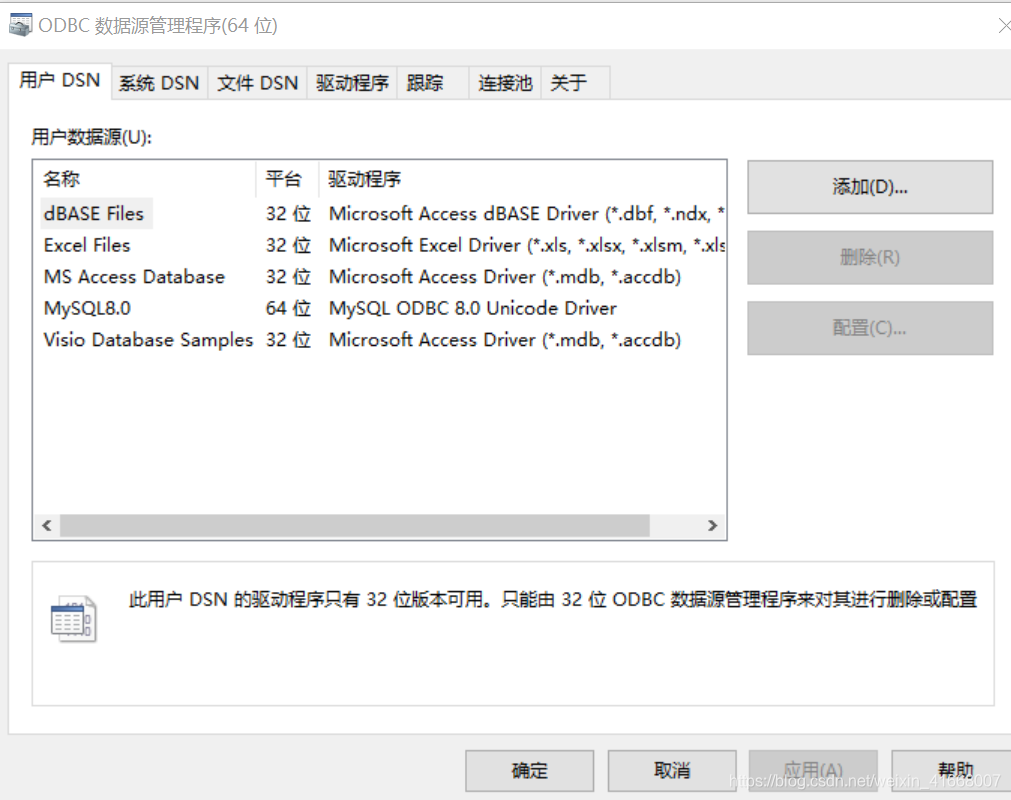Cancel with the 取消 button
The width and height of the screenshot is (1011, 800).
pos(672,770)
